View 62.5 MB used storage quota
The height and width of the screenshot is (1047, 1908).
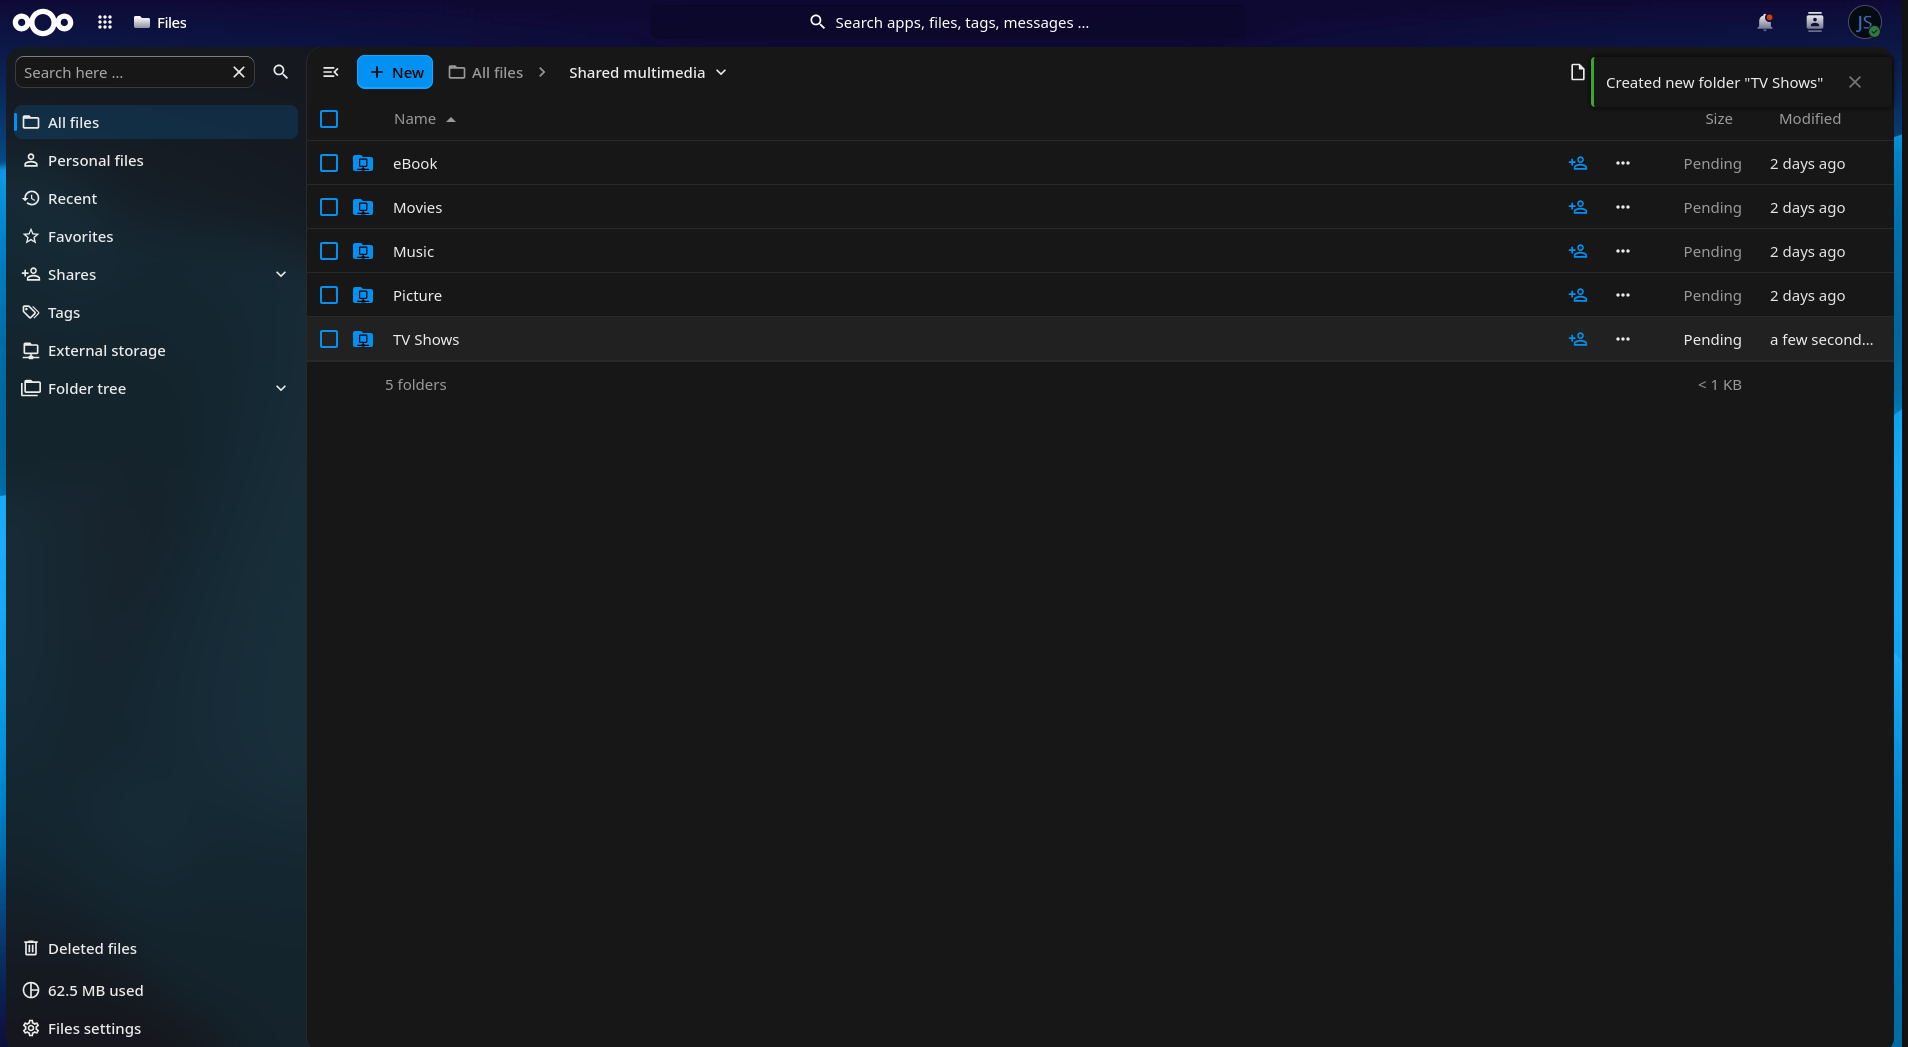156,990
